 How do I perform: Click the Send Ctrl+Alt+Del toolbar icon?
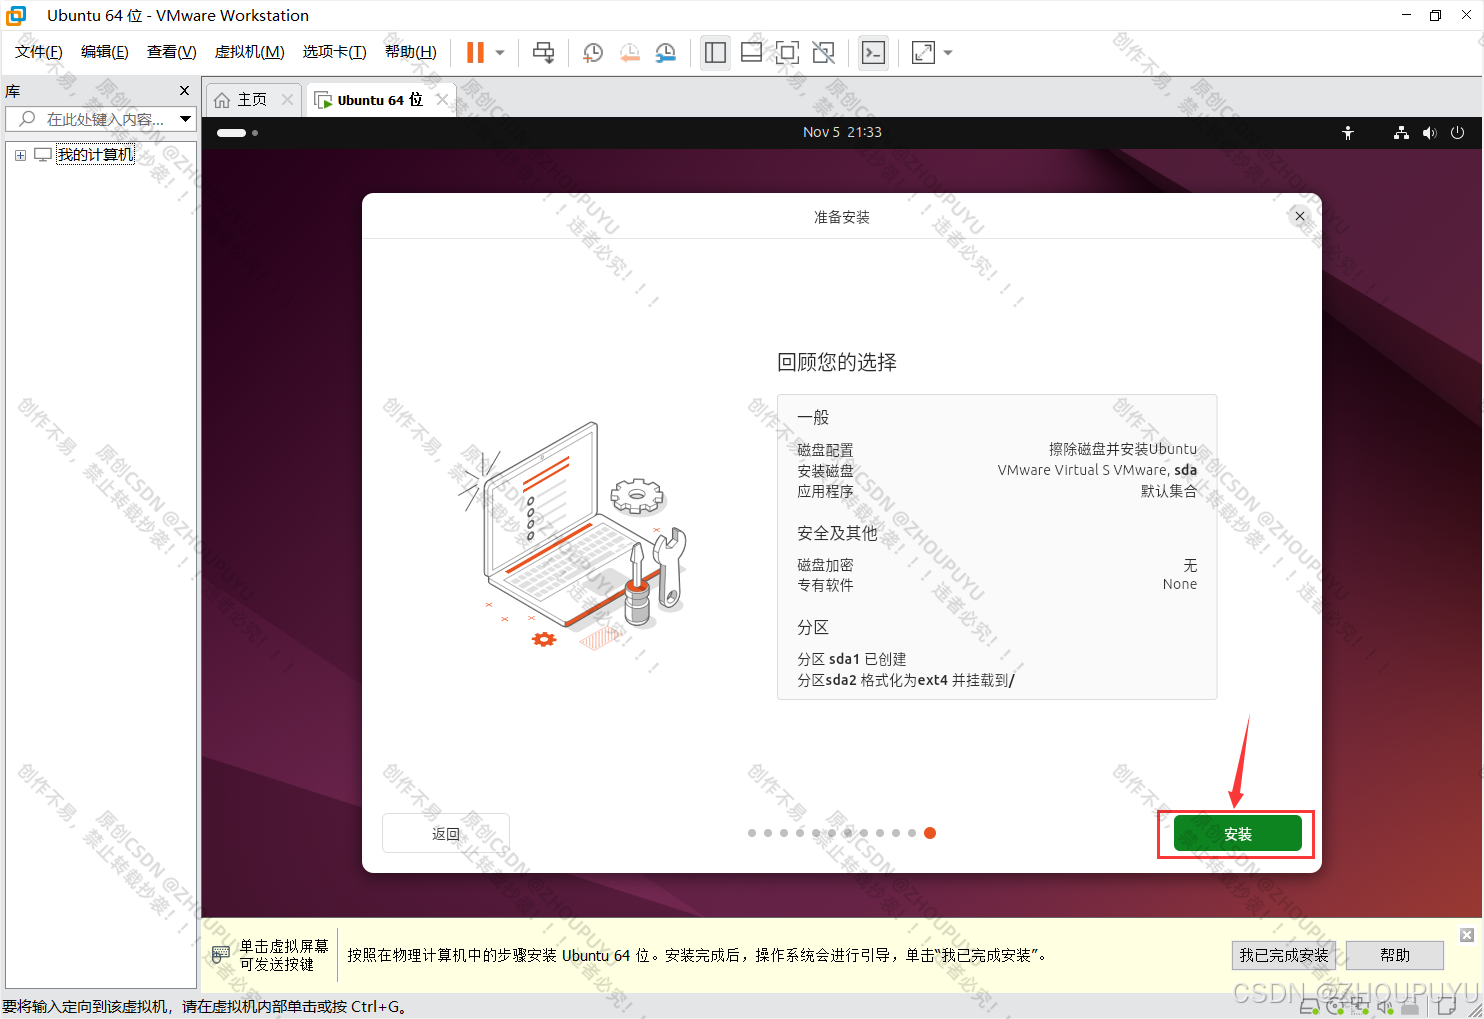tap(543, 53)
